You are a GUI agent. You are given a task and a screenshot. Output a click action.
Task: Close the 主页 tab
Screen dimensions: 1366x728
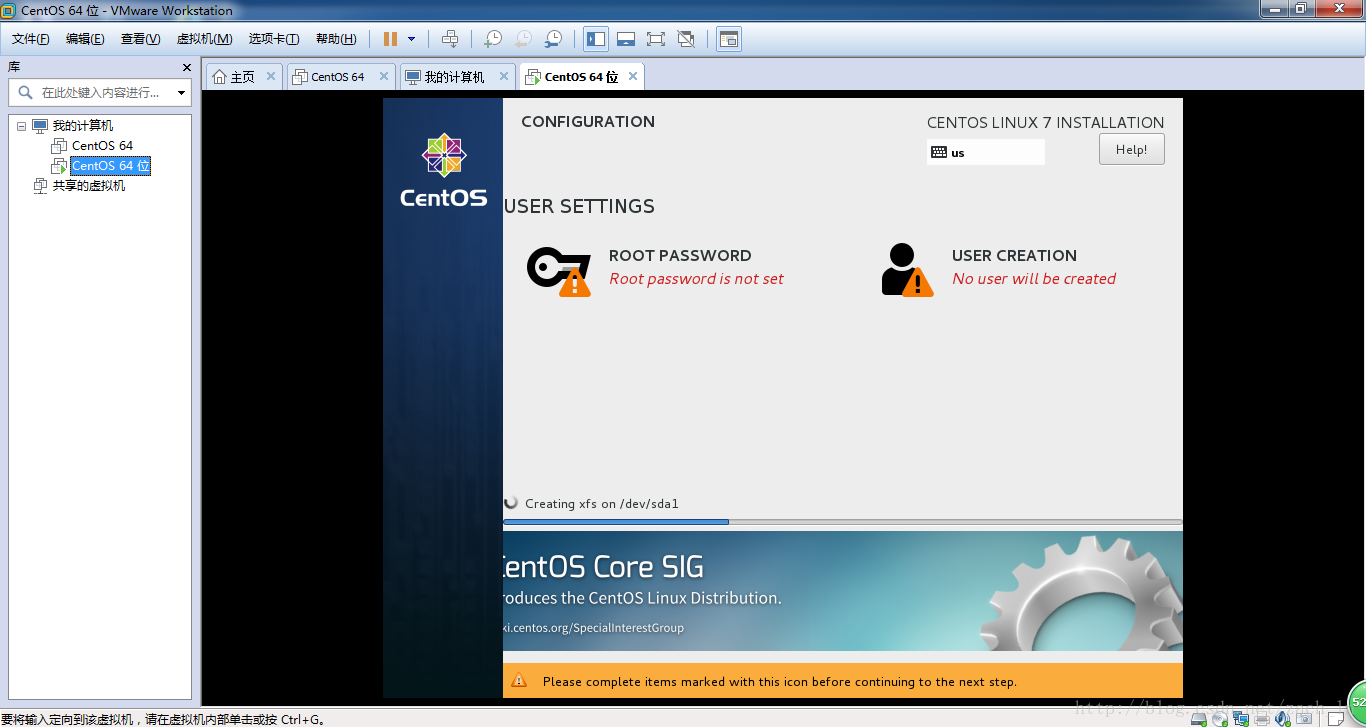(x=270, y=76)
